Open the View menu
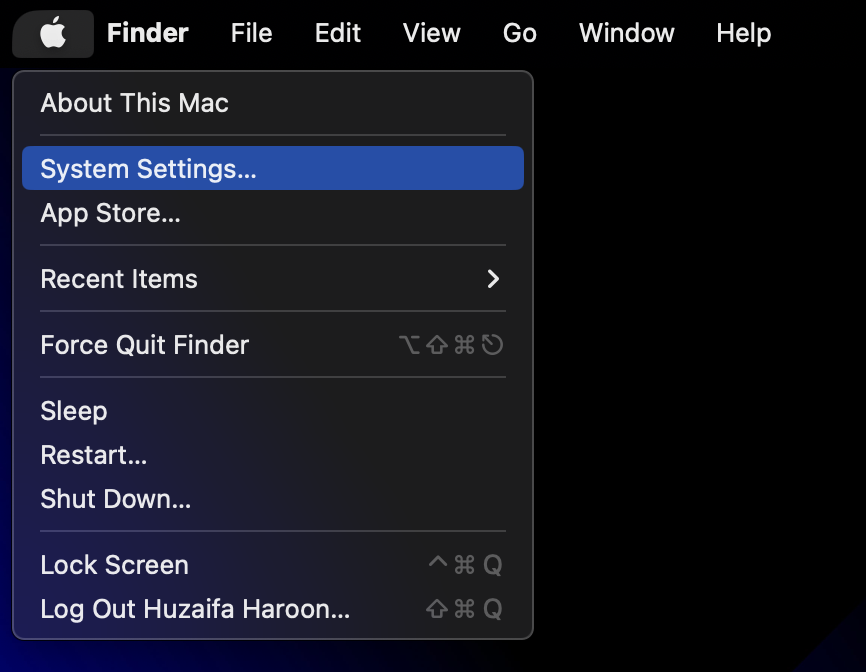This screenshot has width=866, height=672. [432, 33]
